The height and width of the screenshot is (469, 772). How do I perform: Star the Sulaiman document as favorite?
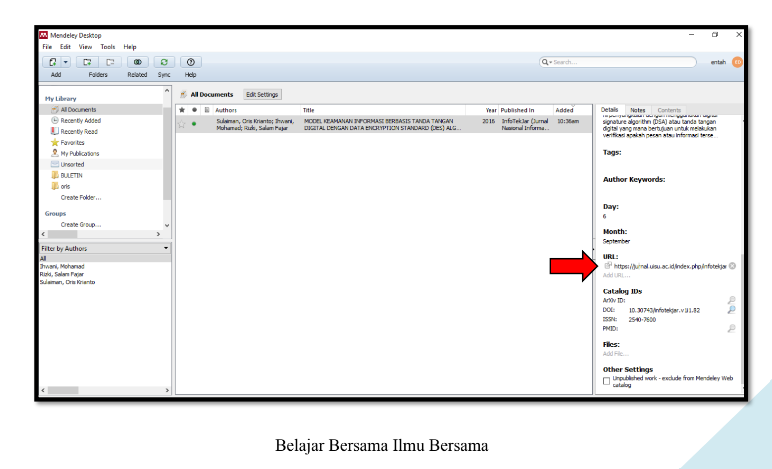point(181,123)
